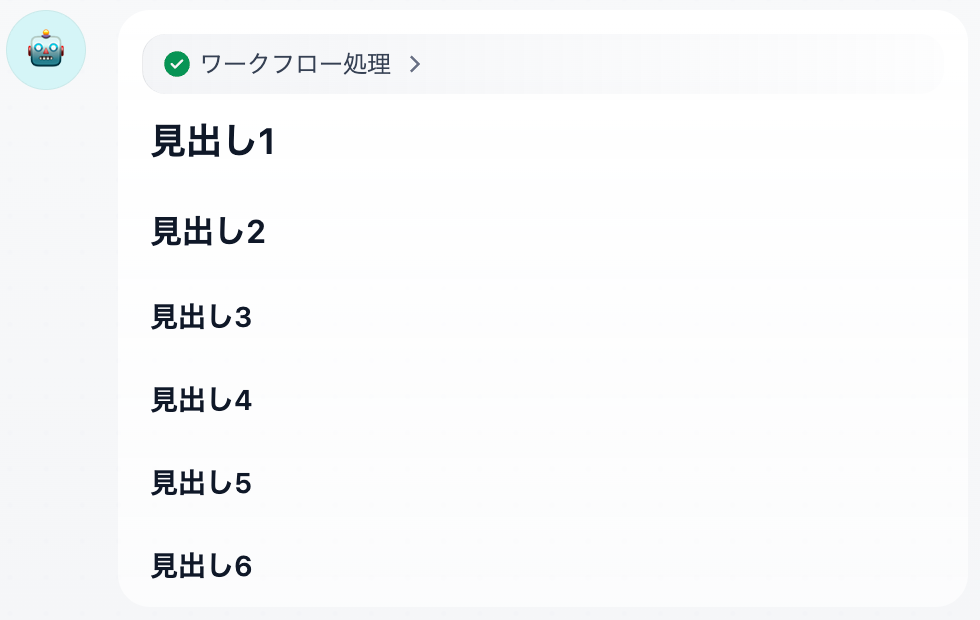Click the digit 1 in the largest heading
980x620 pixels.
click(266, 142)
